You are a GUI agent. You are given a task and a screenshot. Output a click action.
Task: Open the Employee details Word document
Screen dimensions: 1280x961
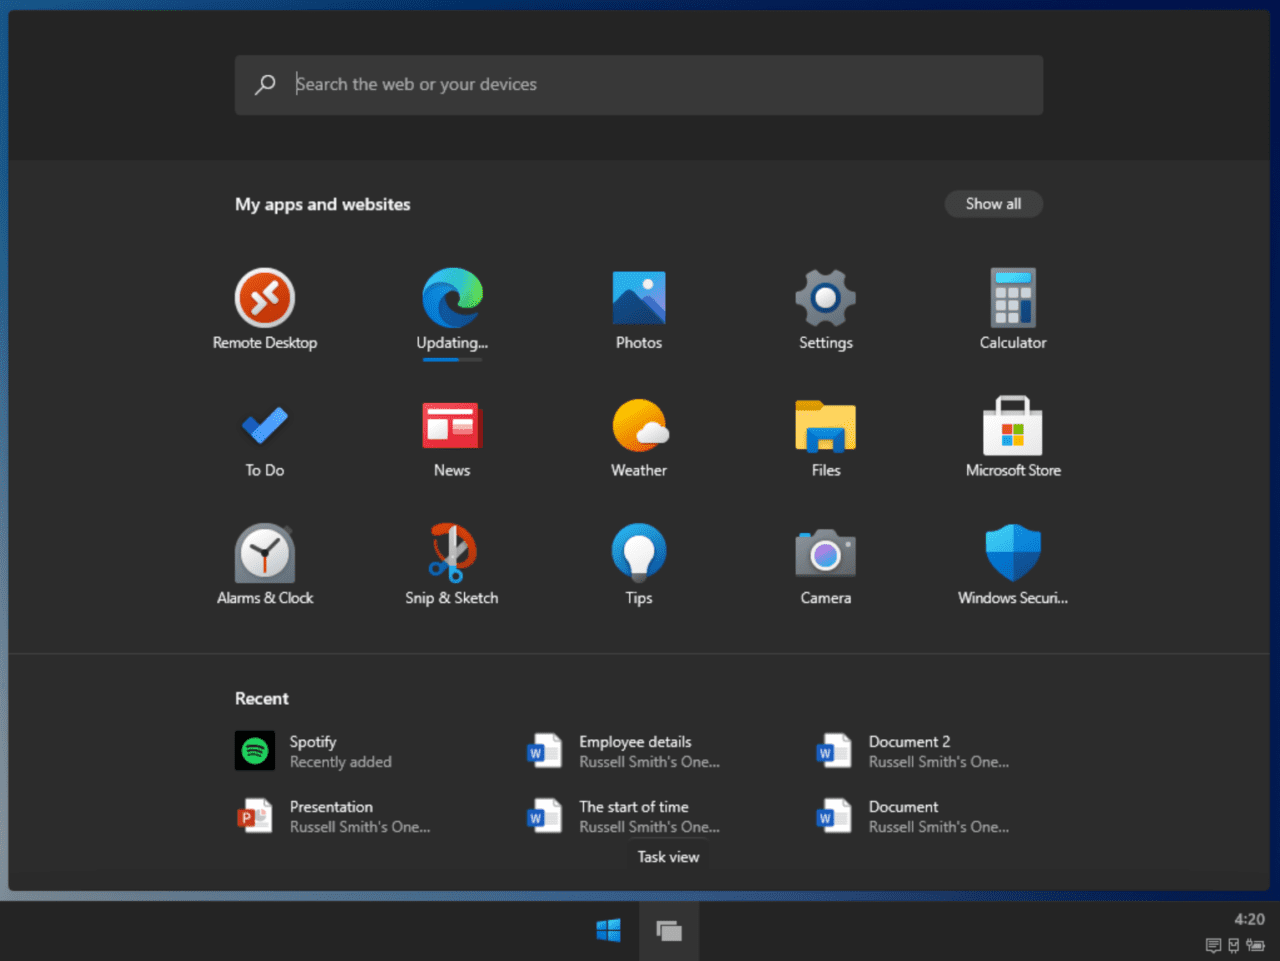coord(624,751)
